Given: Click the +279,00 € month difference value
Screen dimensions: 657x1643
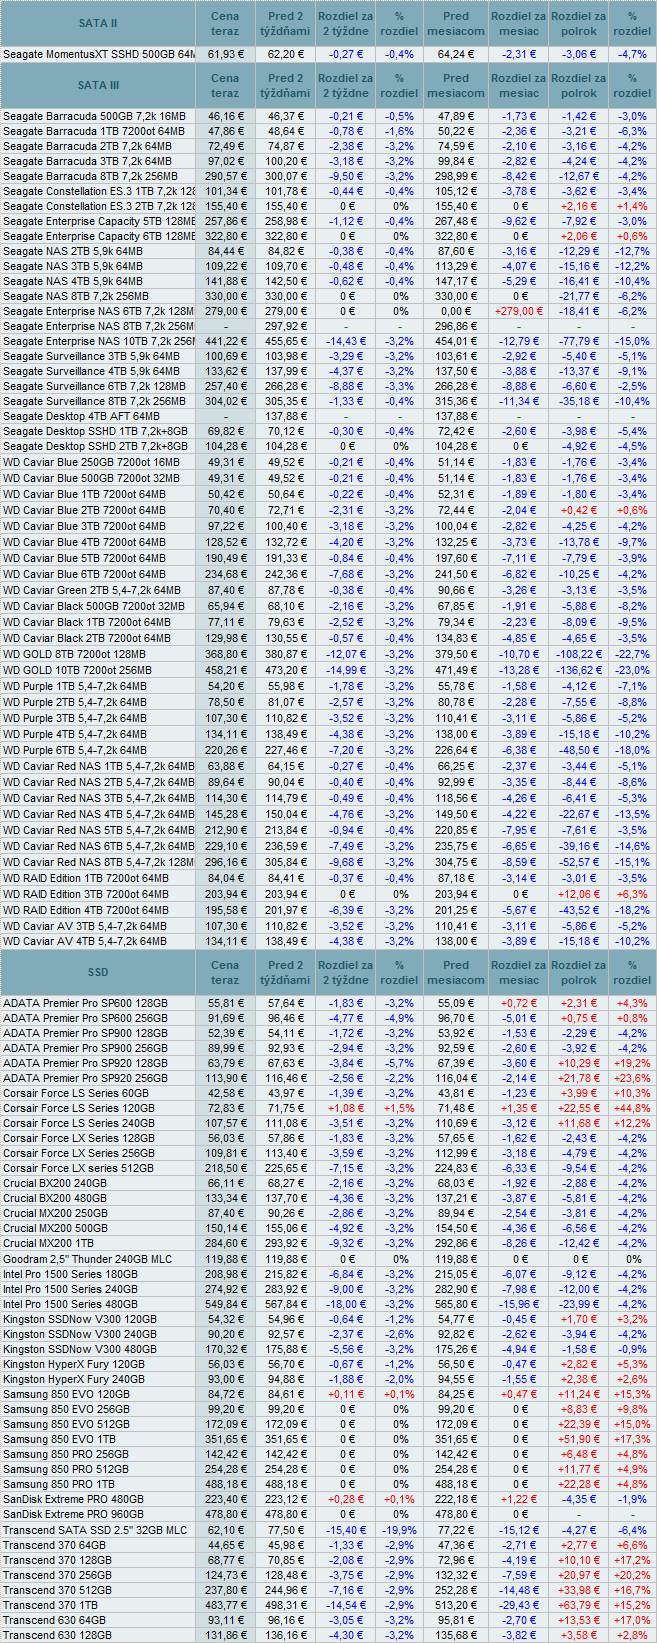Looking at the screenshot, I should coord(519,311).
